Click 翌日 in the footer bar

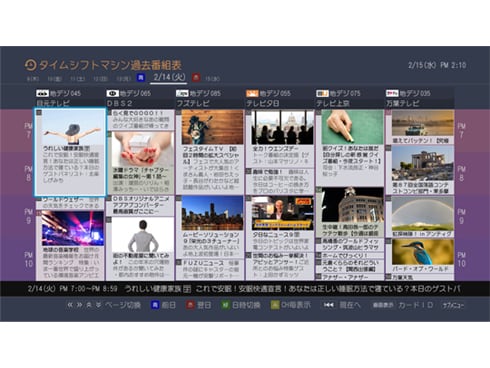coord(204,305)
